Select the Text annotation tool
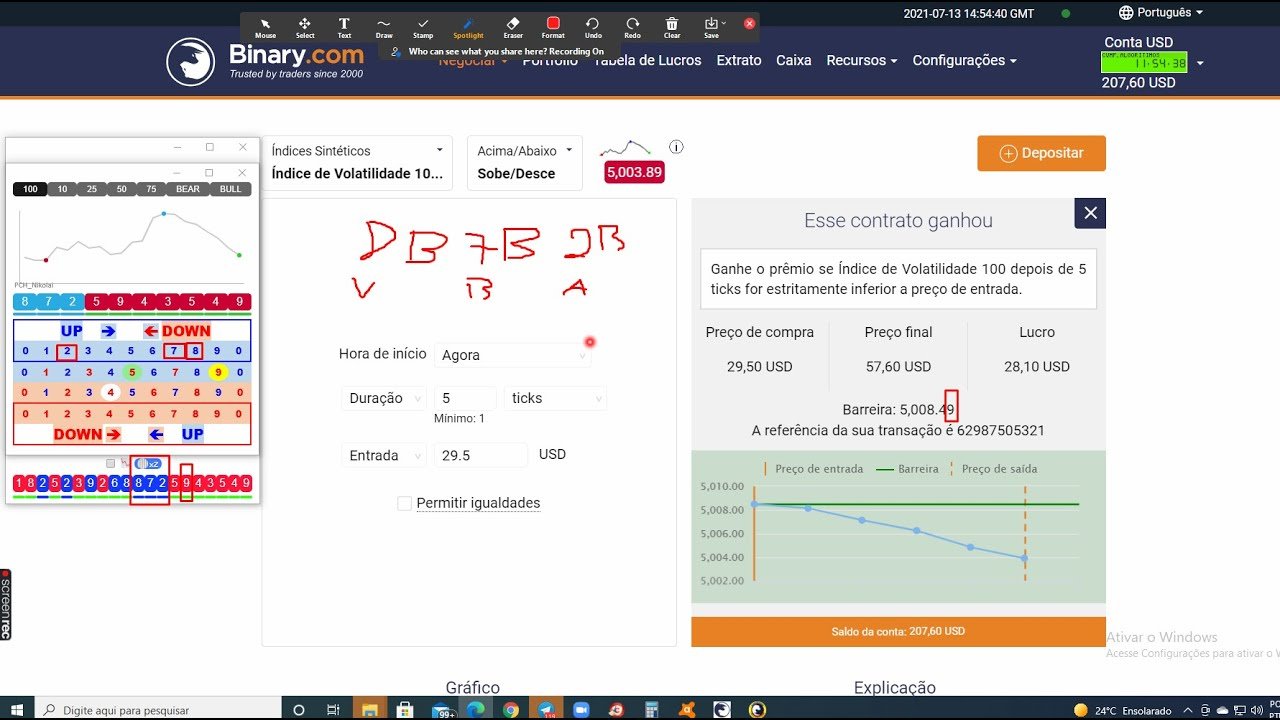The width and height of the screenshot is (1280, 720). point(344,27)
